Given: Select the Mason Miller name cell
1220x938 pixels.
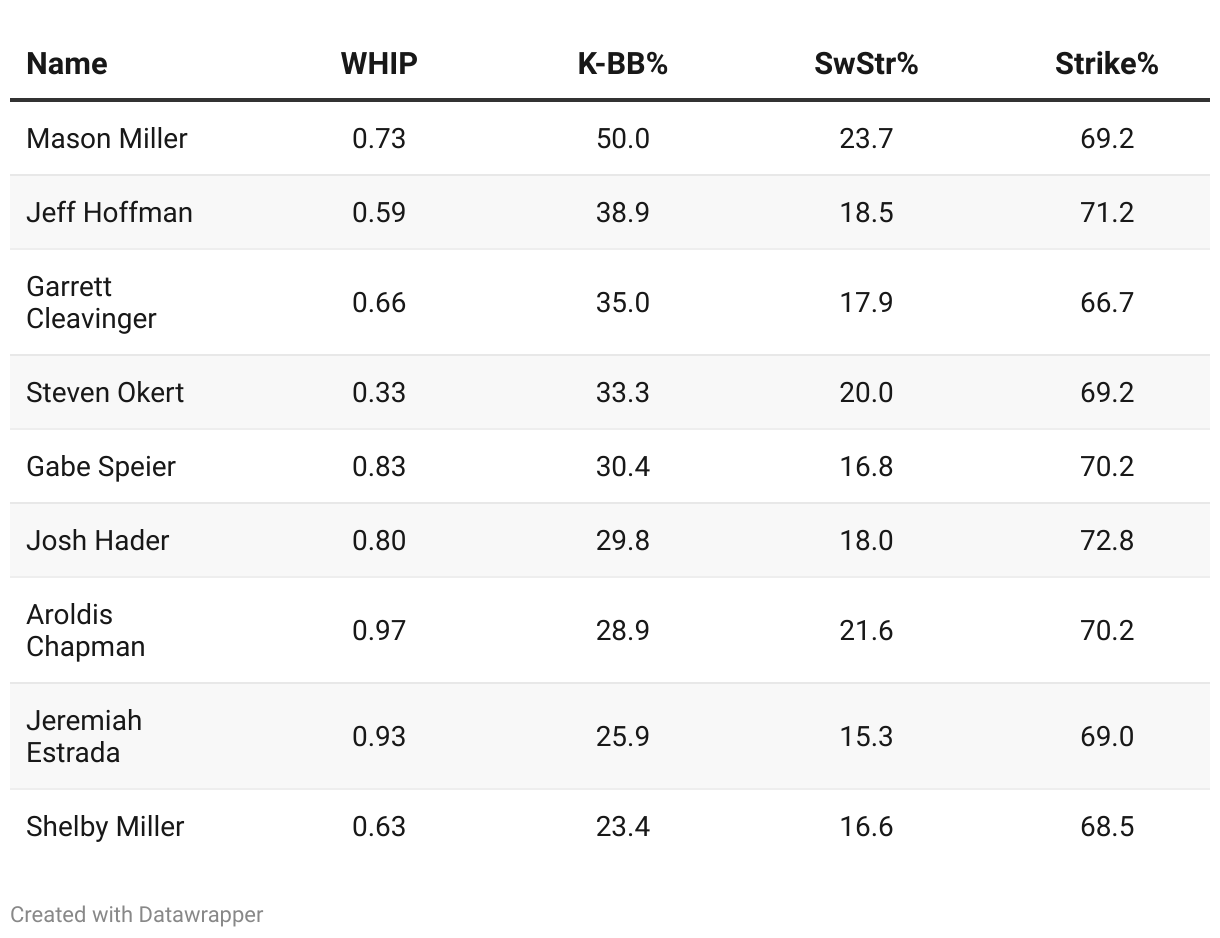Looking at the screenshot, I should [x=107, y=138].
